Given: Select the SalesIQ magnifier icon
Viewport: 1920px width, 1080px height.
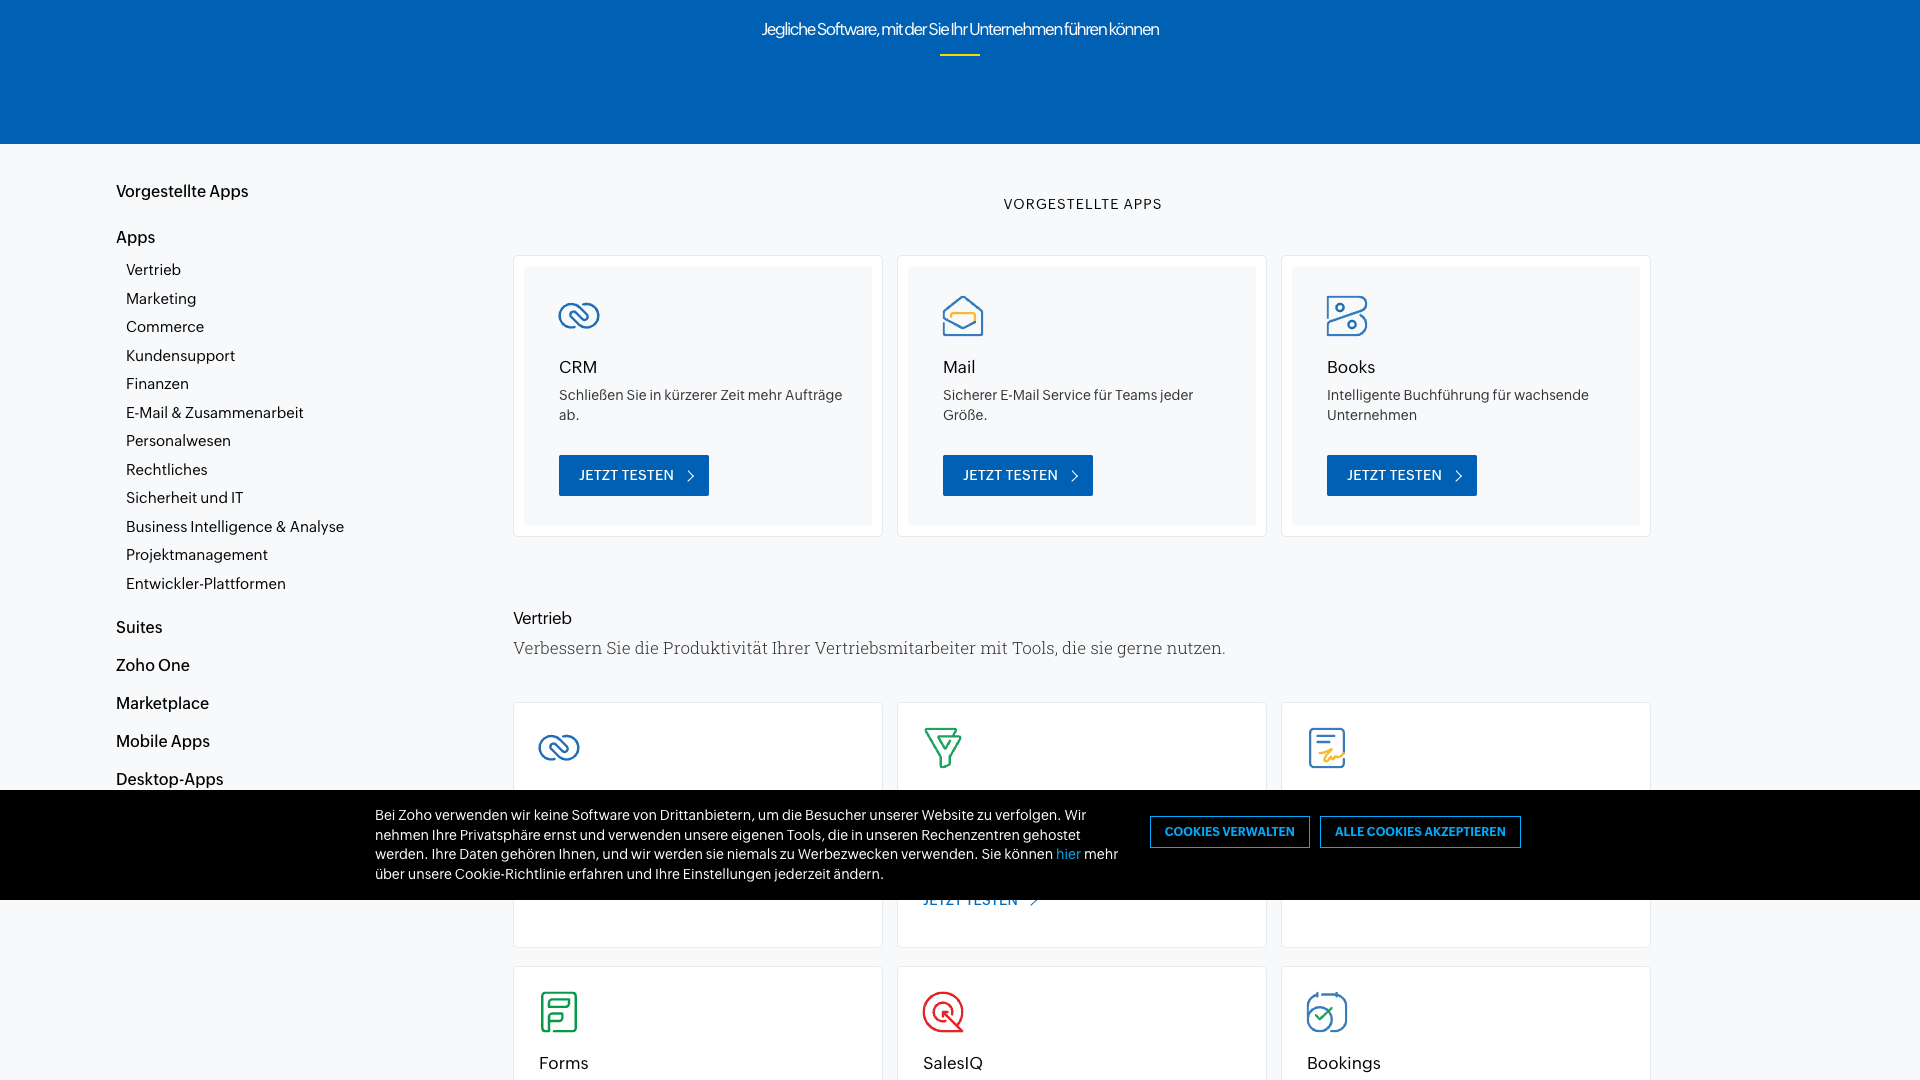Looking at the screenshot, I should 943,1011.
